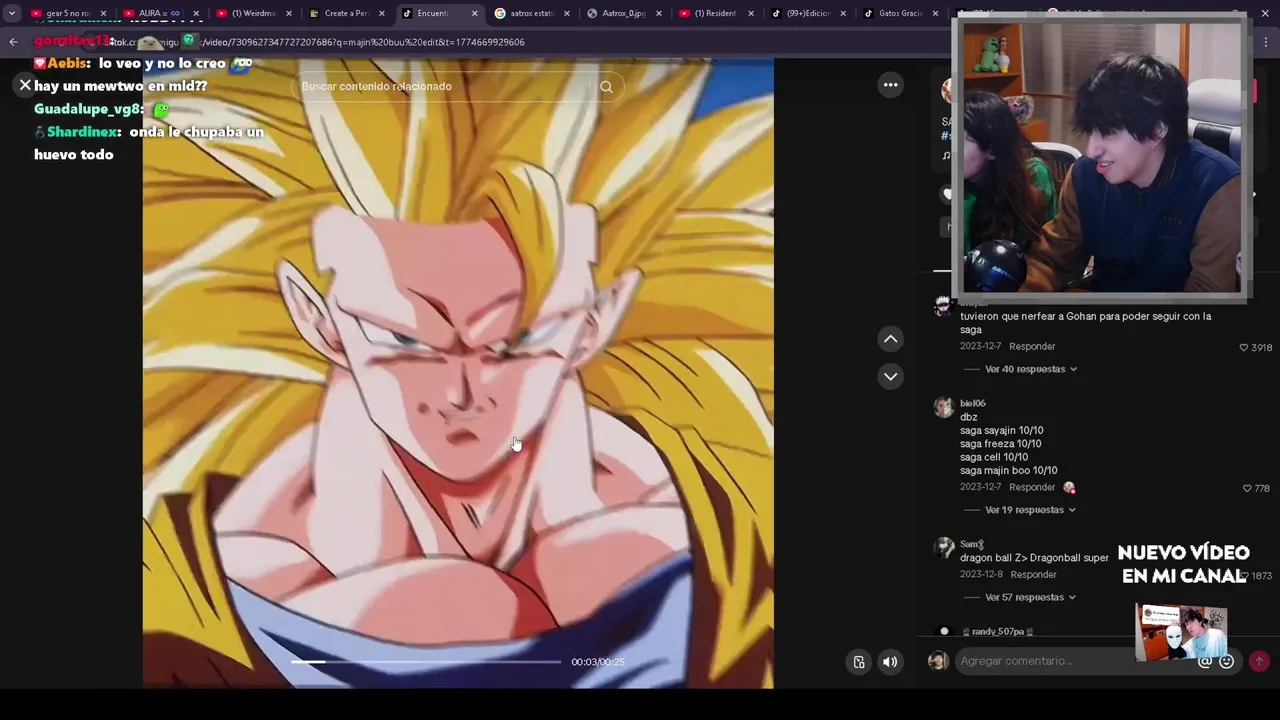1280x720 pixels.
Task: Close the 'gear 5 no ror' tab
Action: 103,13
